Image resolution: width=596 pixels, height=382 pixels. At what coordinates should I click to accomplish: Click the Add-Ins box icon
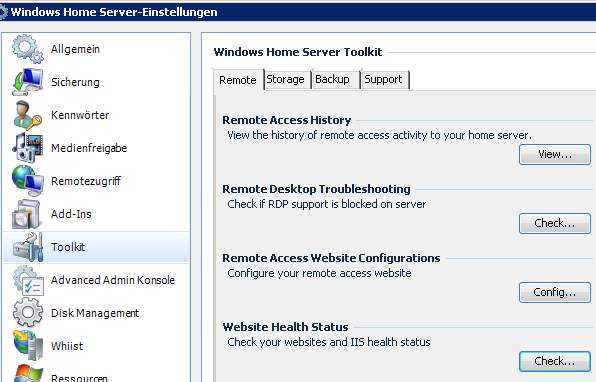(x=26, y=214)
